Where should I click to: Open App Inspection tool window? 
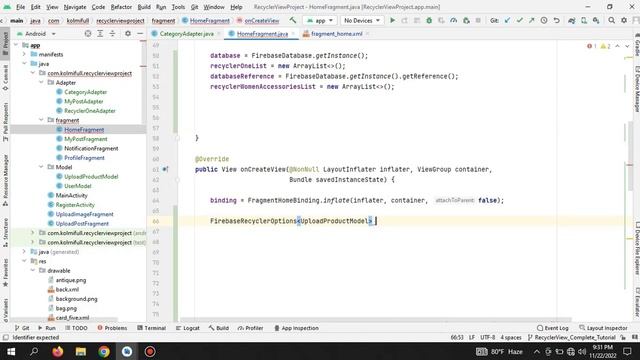[296, 328]
